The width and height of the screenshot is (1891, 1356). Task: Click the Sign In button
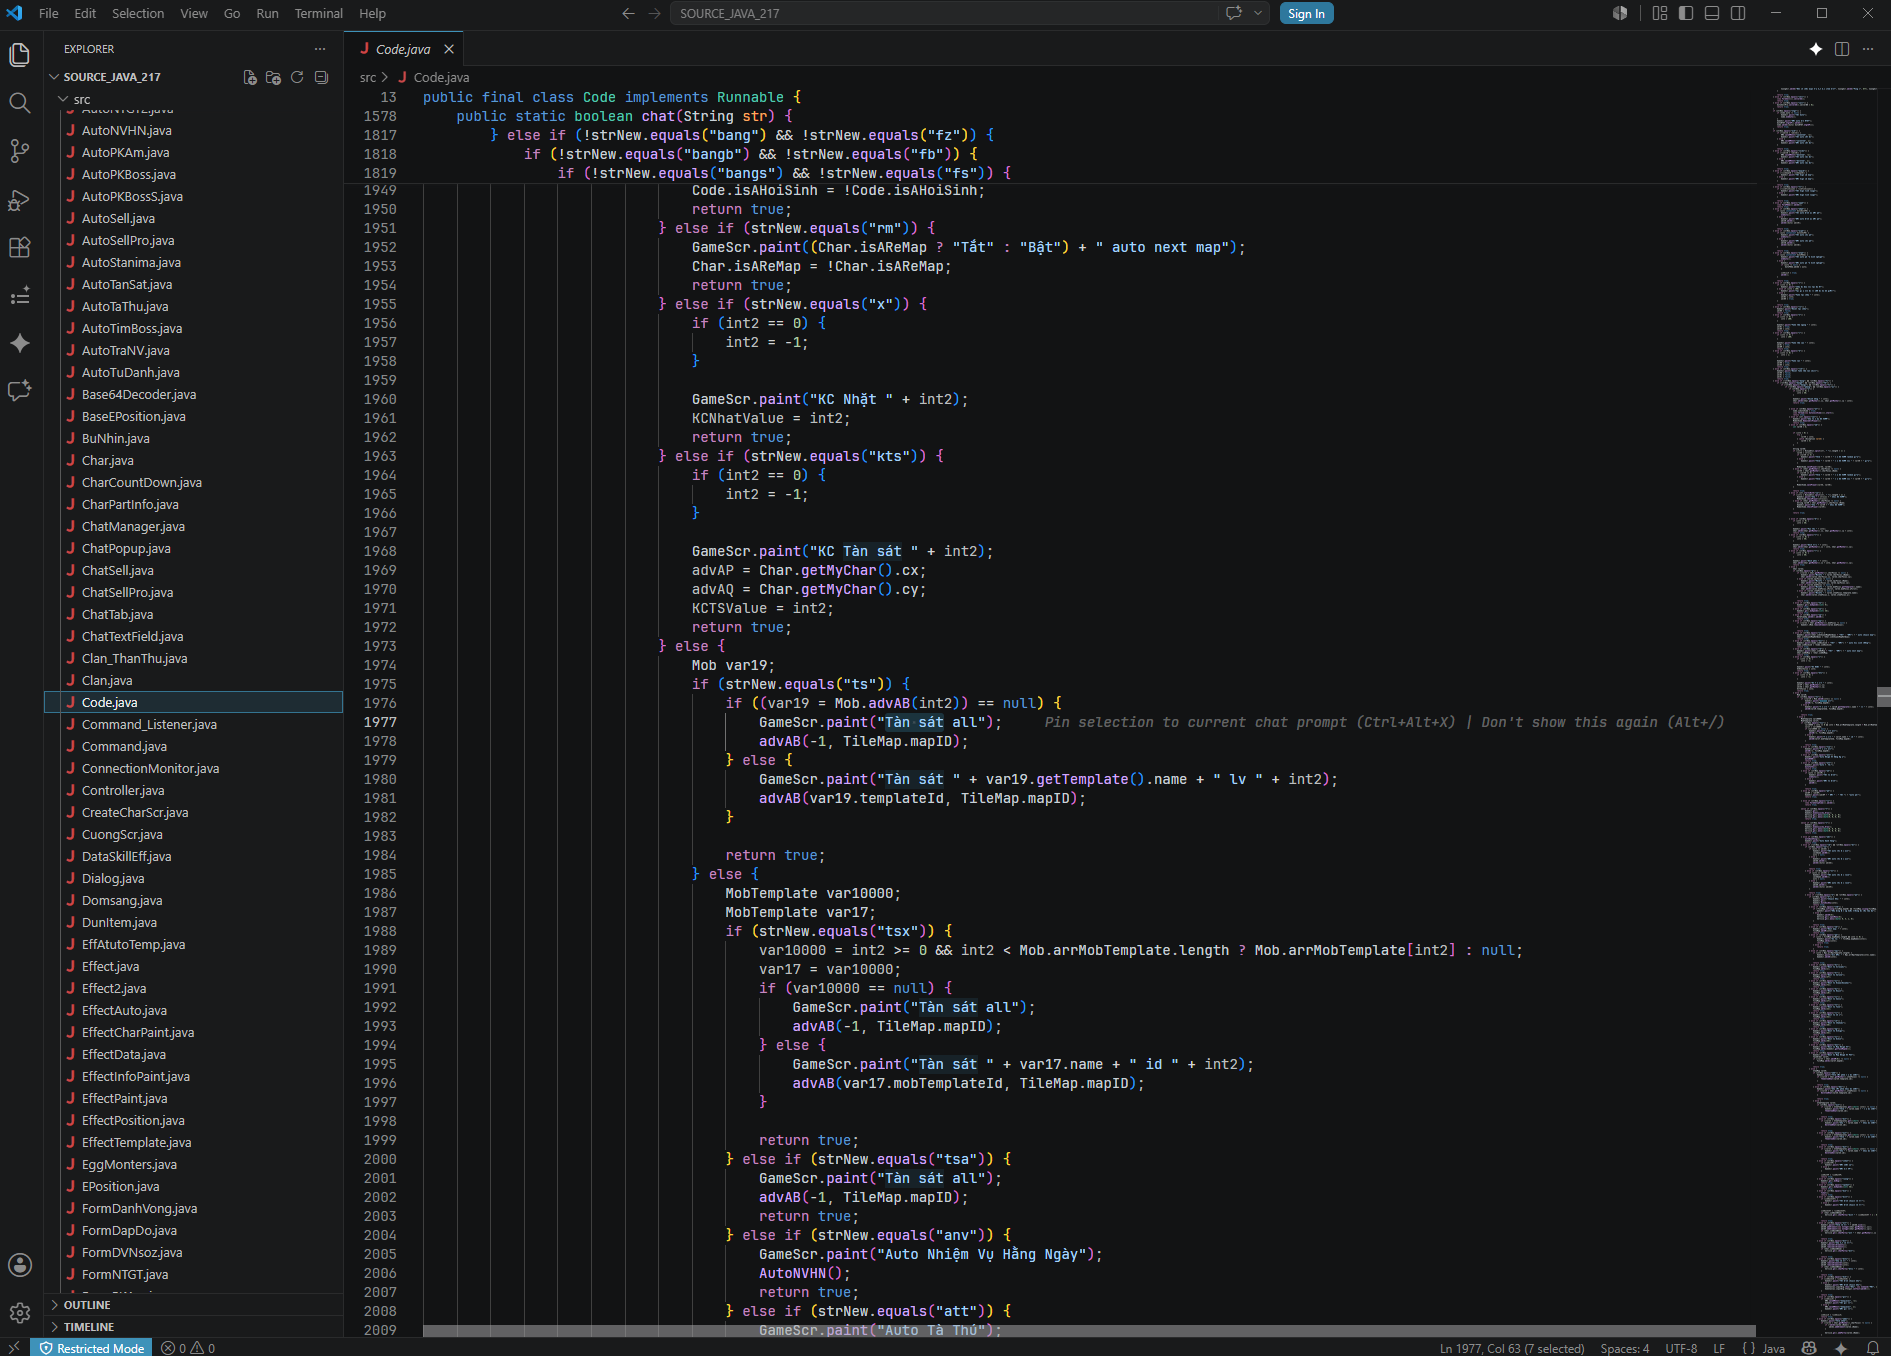click(1306, 13)
